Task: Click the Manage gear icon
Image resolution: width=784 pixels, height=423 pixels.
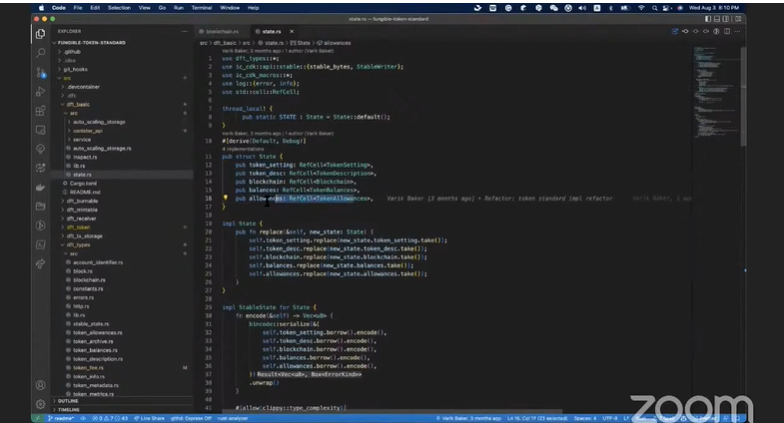Action: point(40,402)
